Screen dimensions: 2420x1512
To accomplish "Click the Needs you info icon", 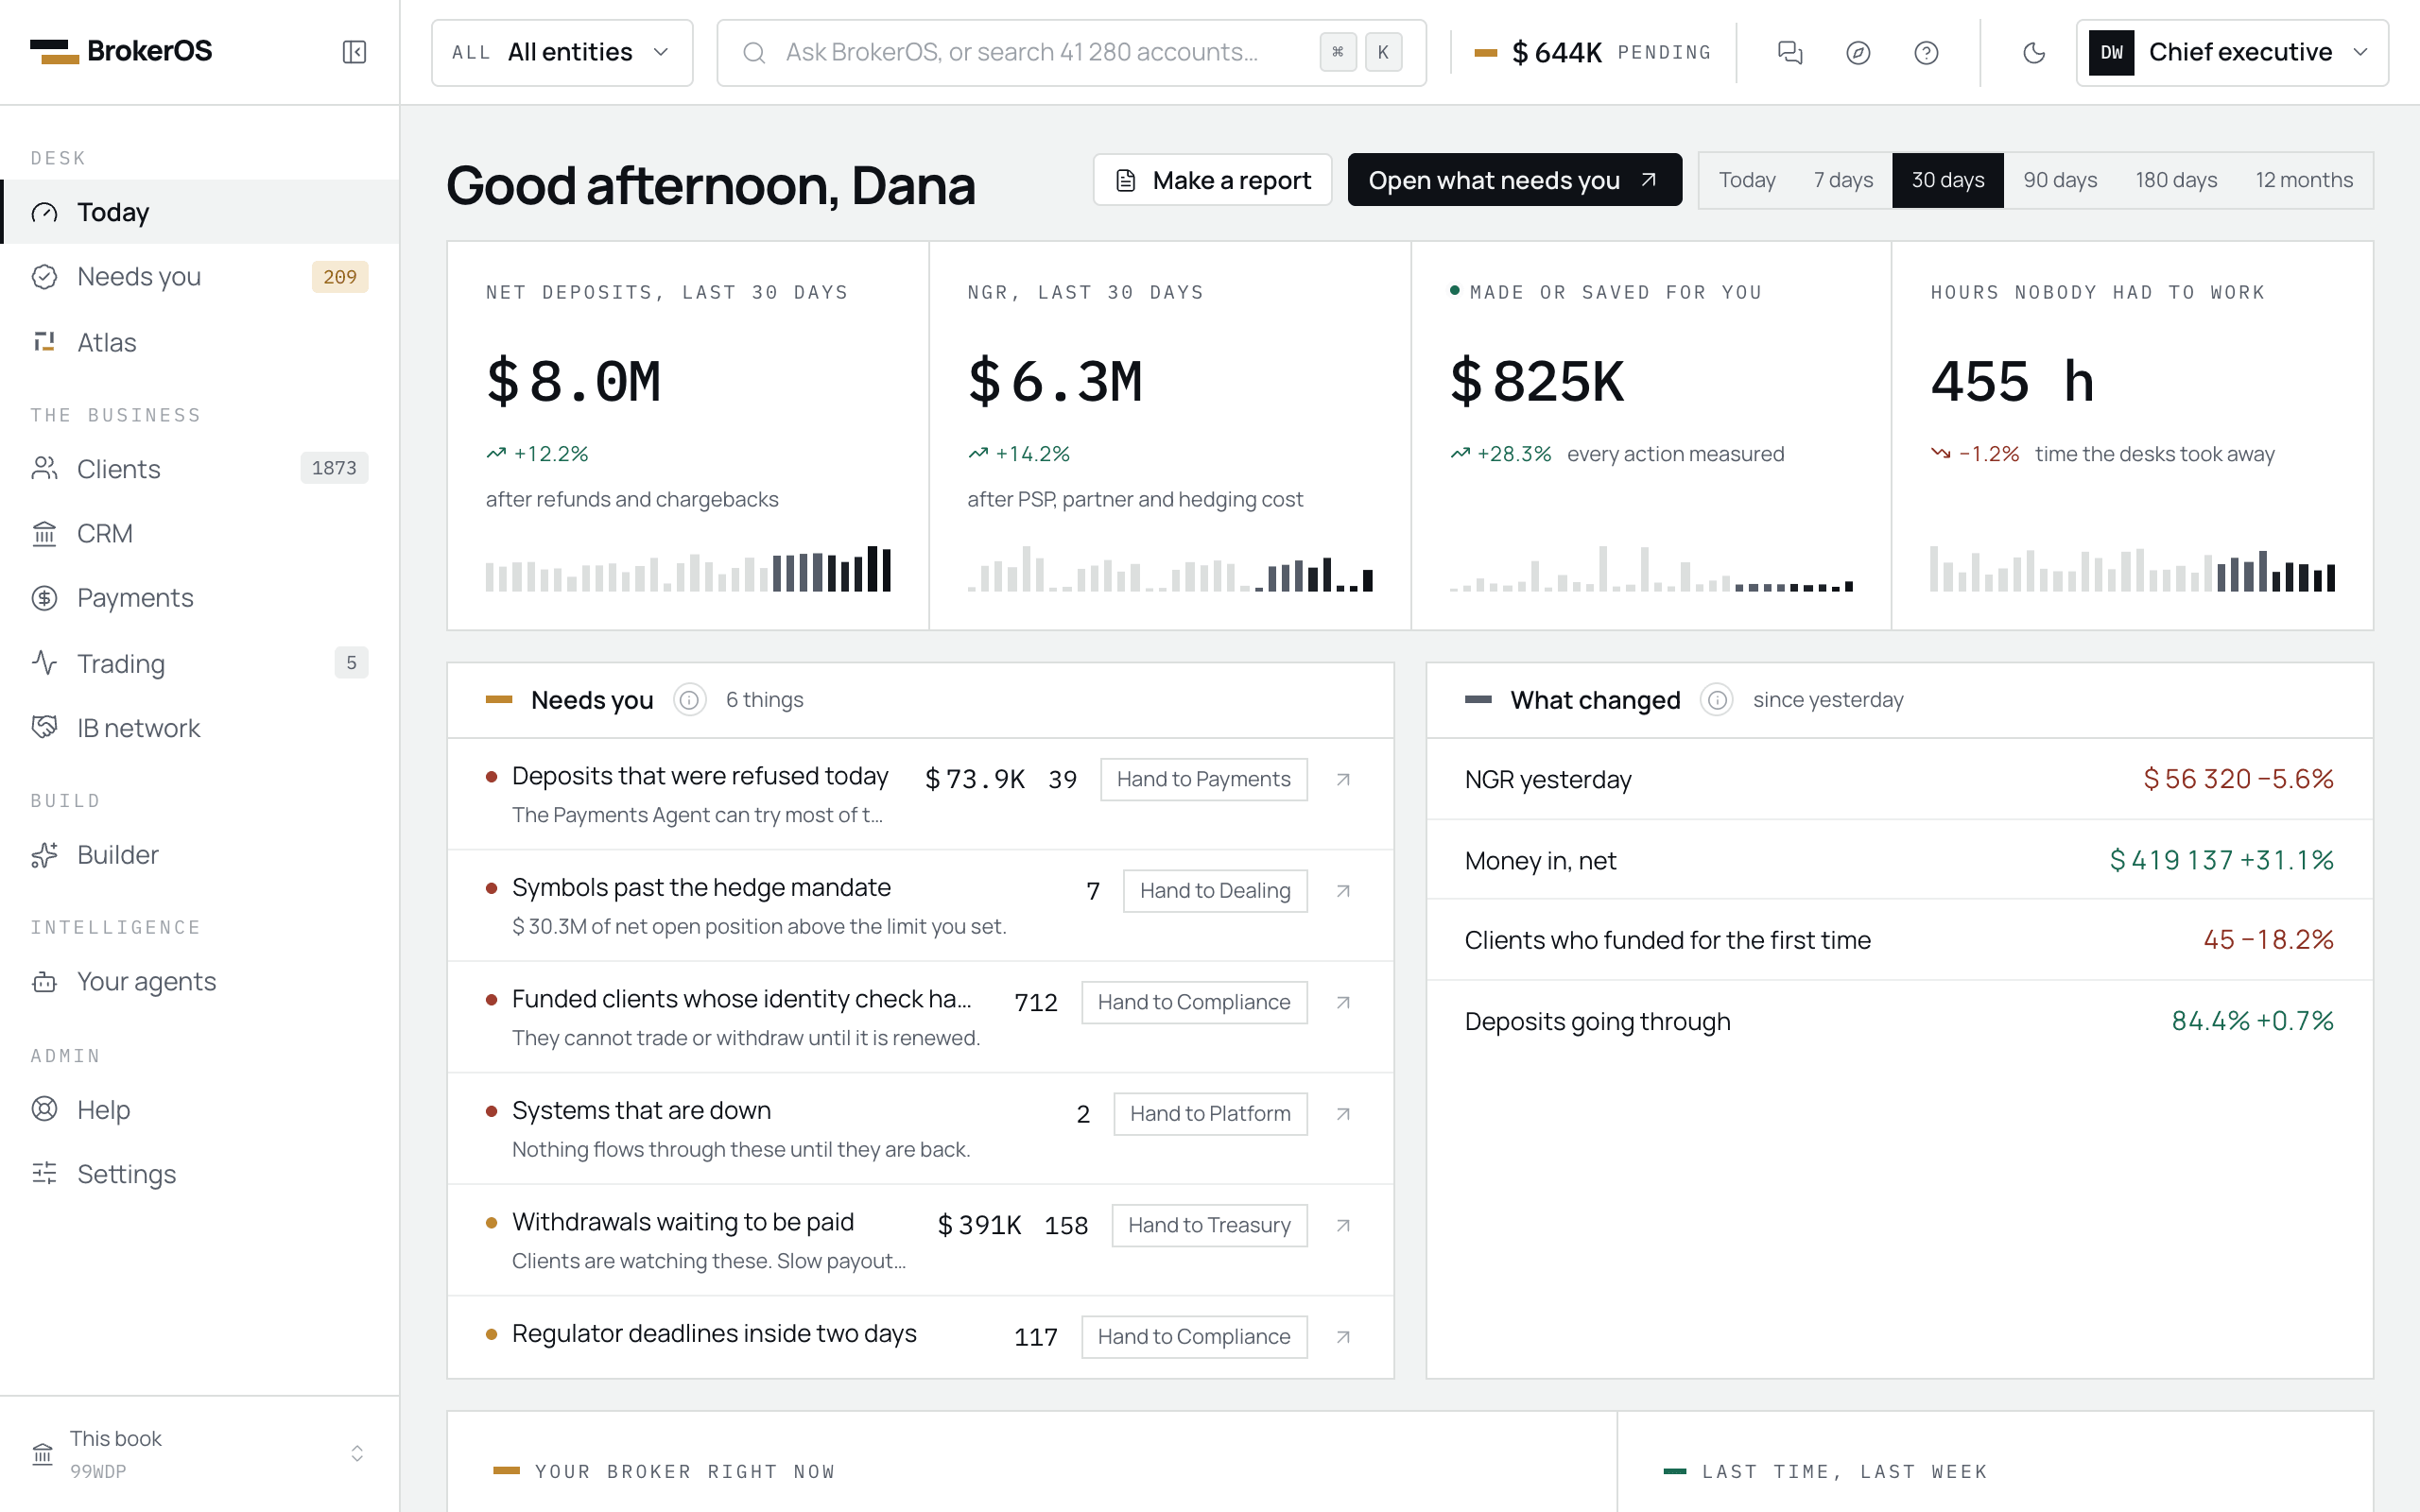I will pyautogui.click(x=689, y=700).
